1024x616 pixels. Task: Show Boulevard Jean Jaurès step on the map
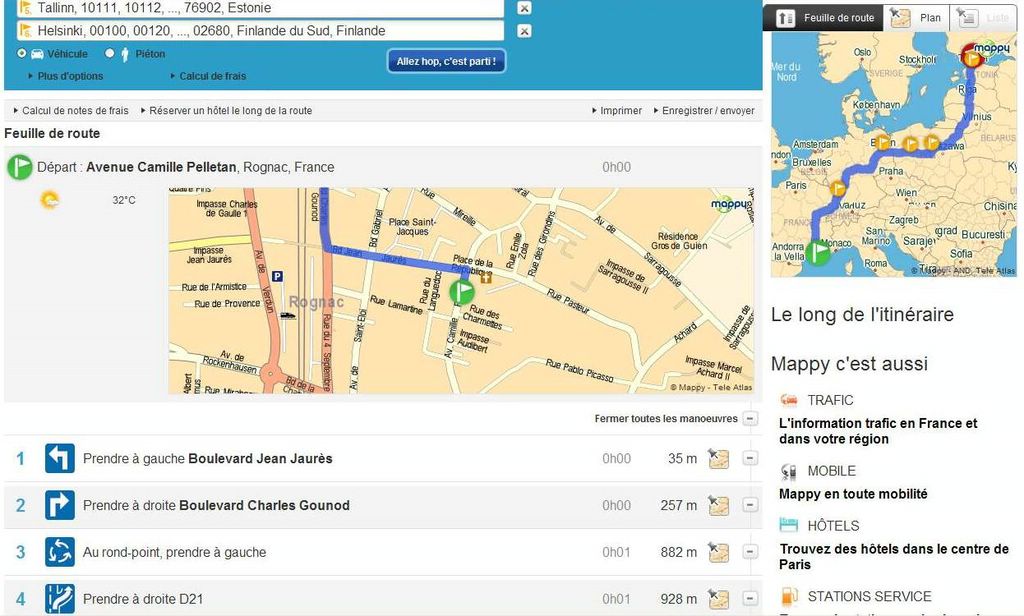pos(718,459)
